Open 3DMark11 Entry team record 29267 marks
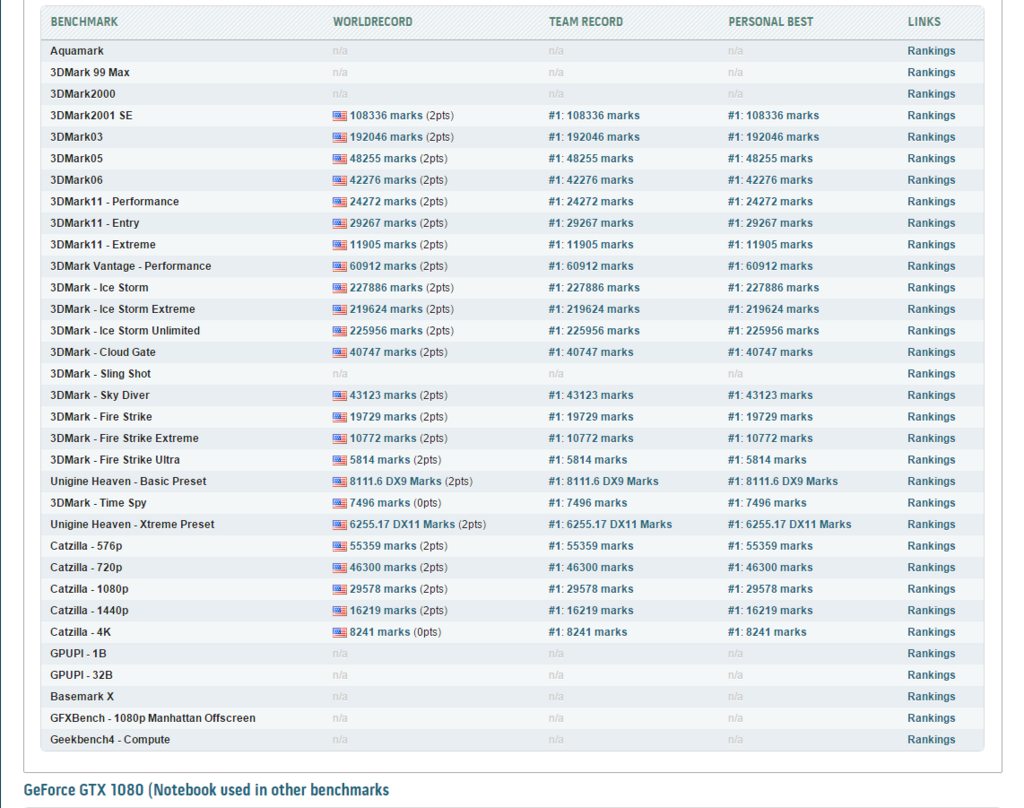1024x808 pixels. click(591, 223)
